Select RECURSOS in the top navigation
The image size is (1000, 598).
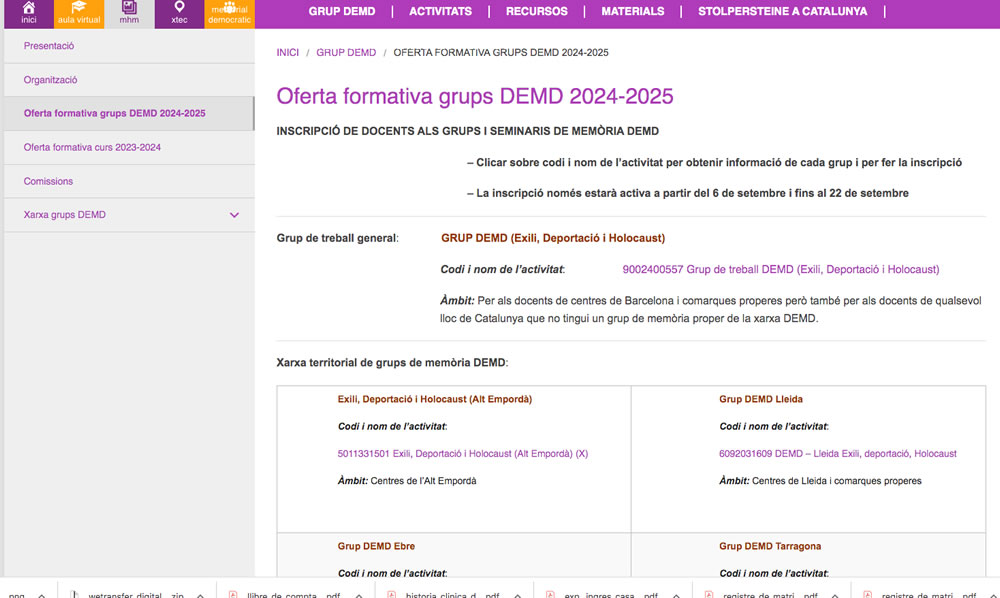(x=536, y=12)
